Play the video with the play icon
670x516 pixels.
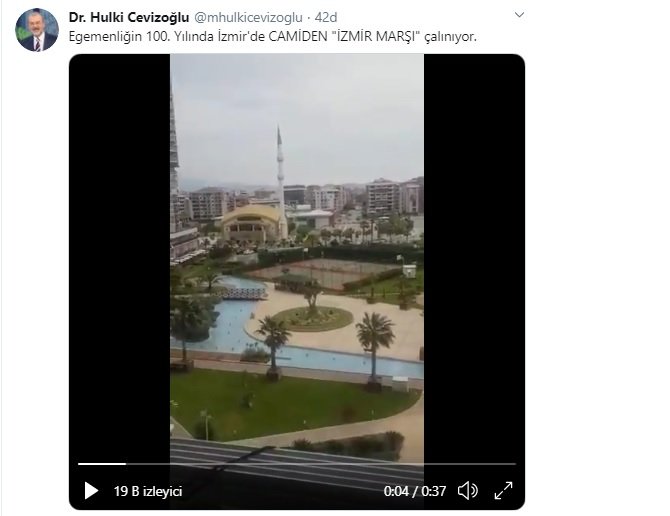point(91,491)
